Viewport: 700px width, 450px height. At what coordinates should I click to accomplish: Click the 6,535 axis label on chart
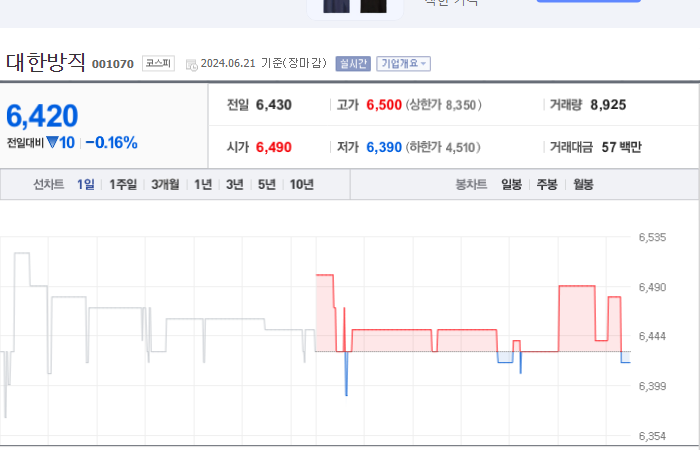click(x=652, y=238)
